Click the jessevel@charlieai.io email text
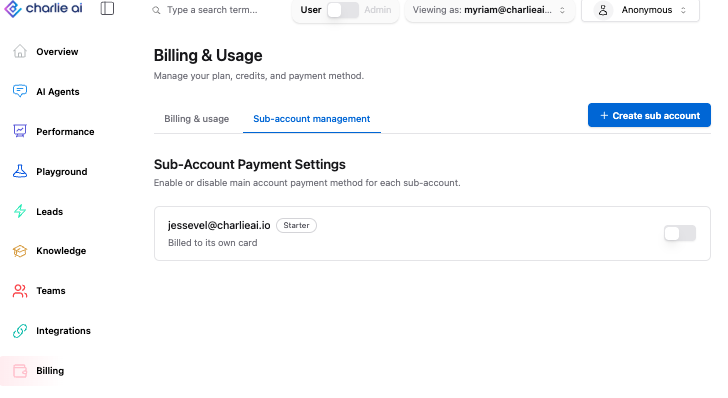The image size is (728, 398). point(219,225)
